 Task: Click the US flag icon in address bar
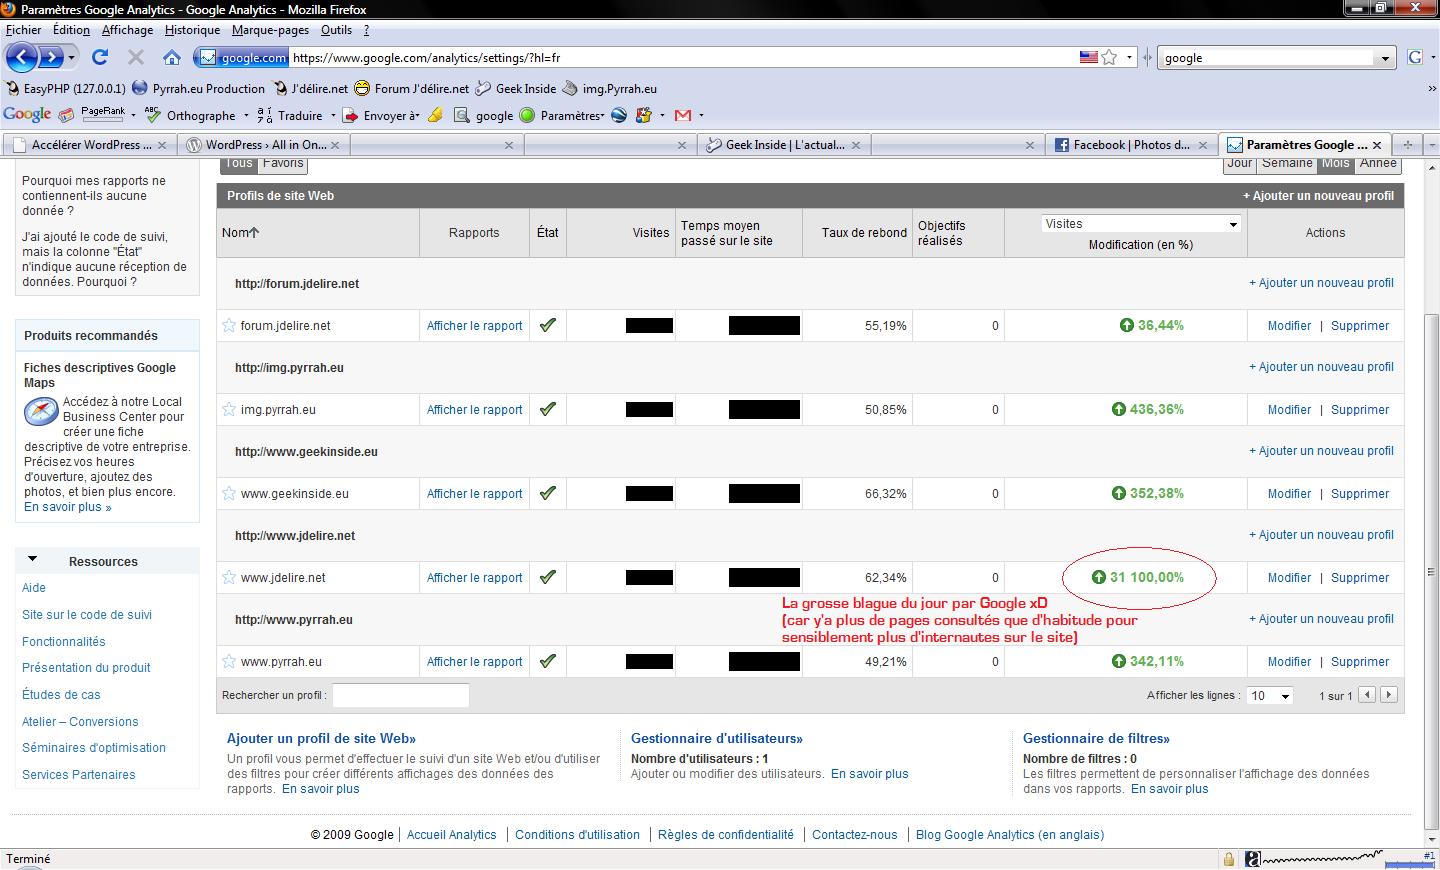1089,58
